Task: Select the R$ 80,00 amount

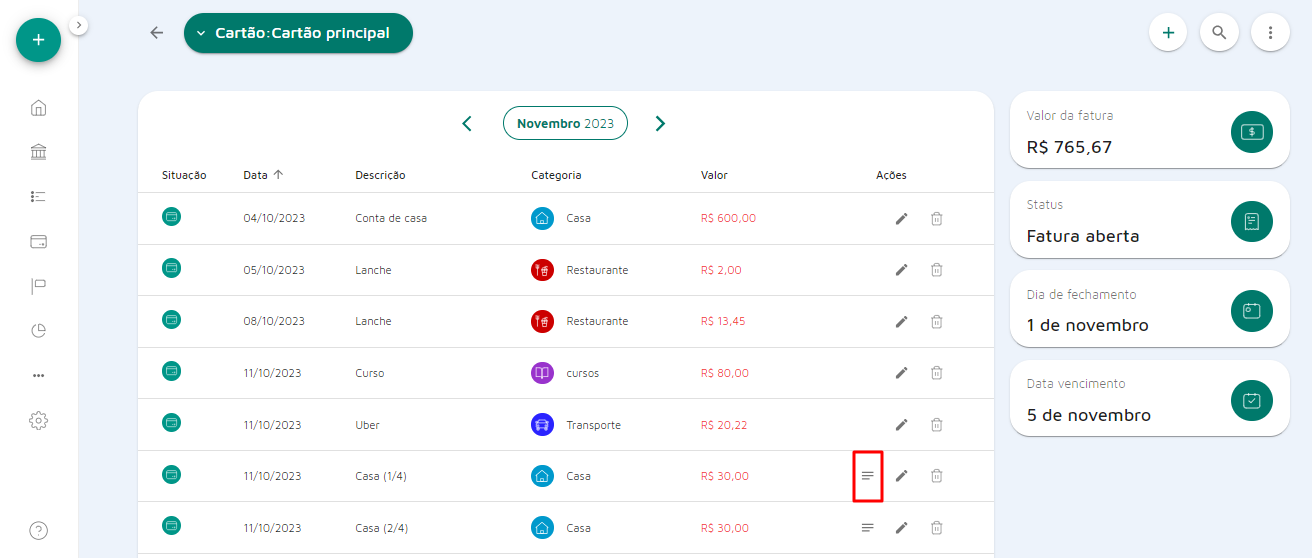Action: (x=725, y=373)
